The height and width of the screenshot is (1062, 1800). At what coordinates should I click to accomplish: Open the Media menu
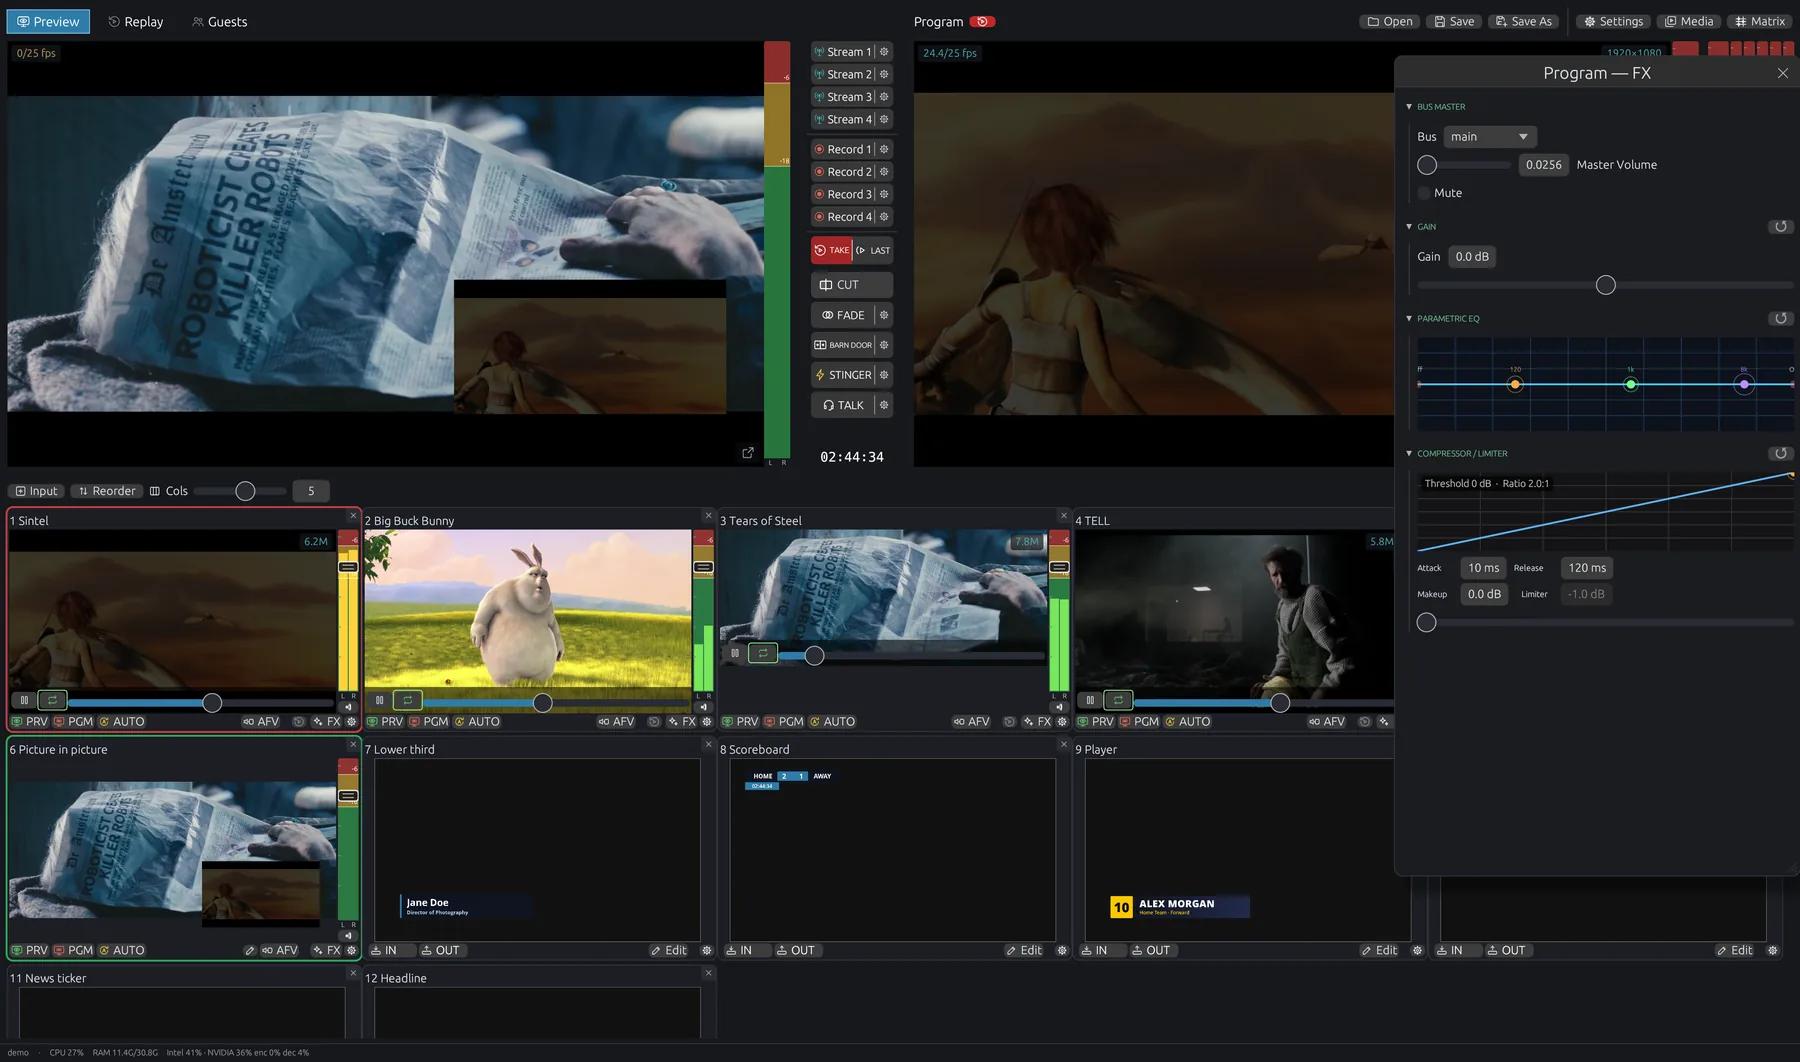tap(1689, 22)
